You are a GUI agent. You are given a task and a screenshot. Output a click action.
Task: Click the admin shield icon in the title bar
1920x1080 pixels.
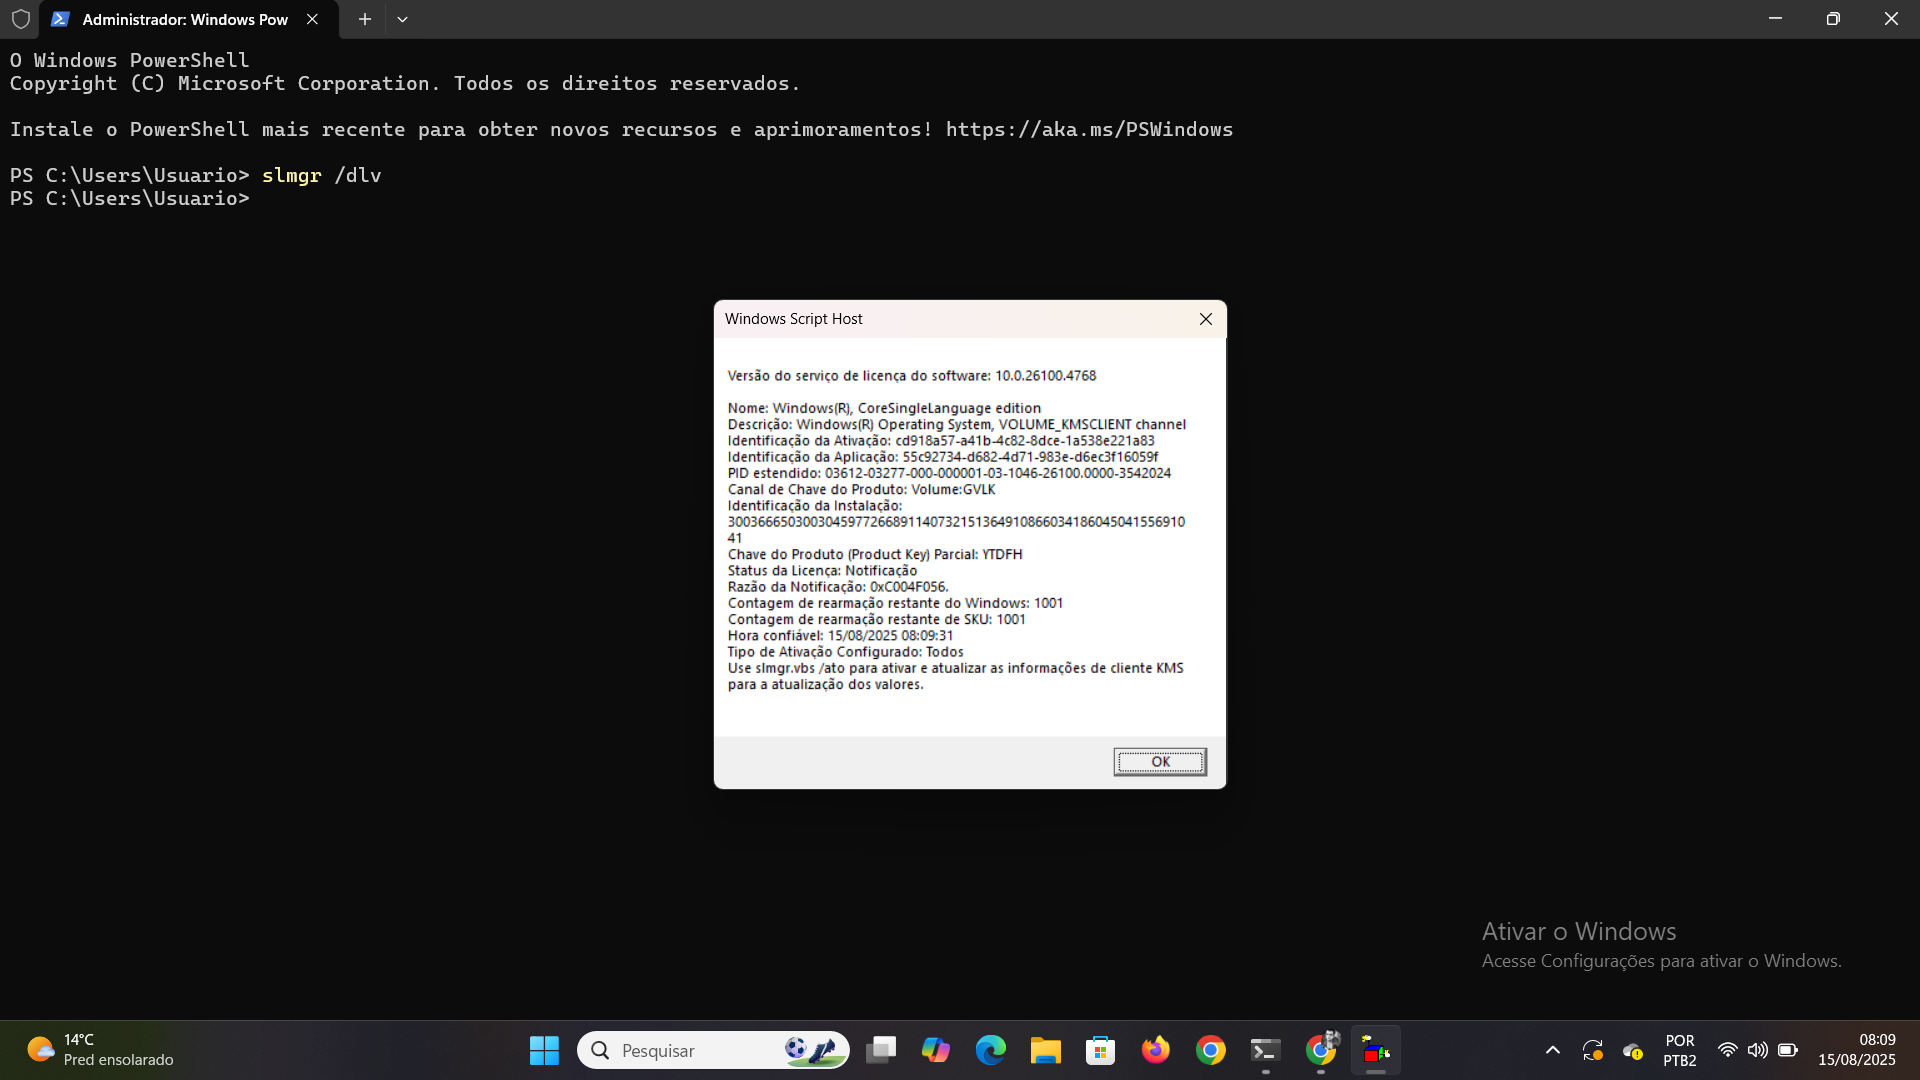pos(20,19)
